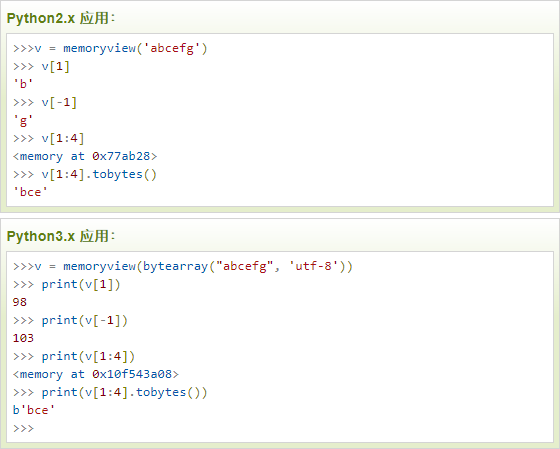This screenshot has width=560, height=449.
Task: Click the 'v[1:4]' line in Python2 block
Action: tap(48, 139)
